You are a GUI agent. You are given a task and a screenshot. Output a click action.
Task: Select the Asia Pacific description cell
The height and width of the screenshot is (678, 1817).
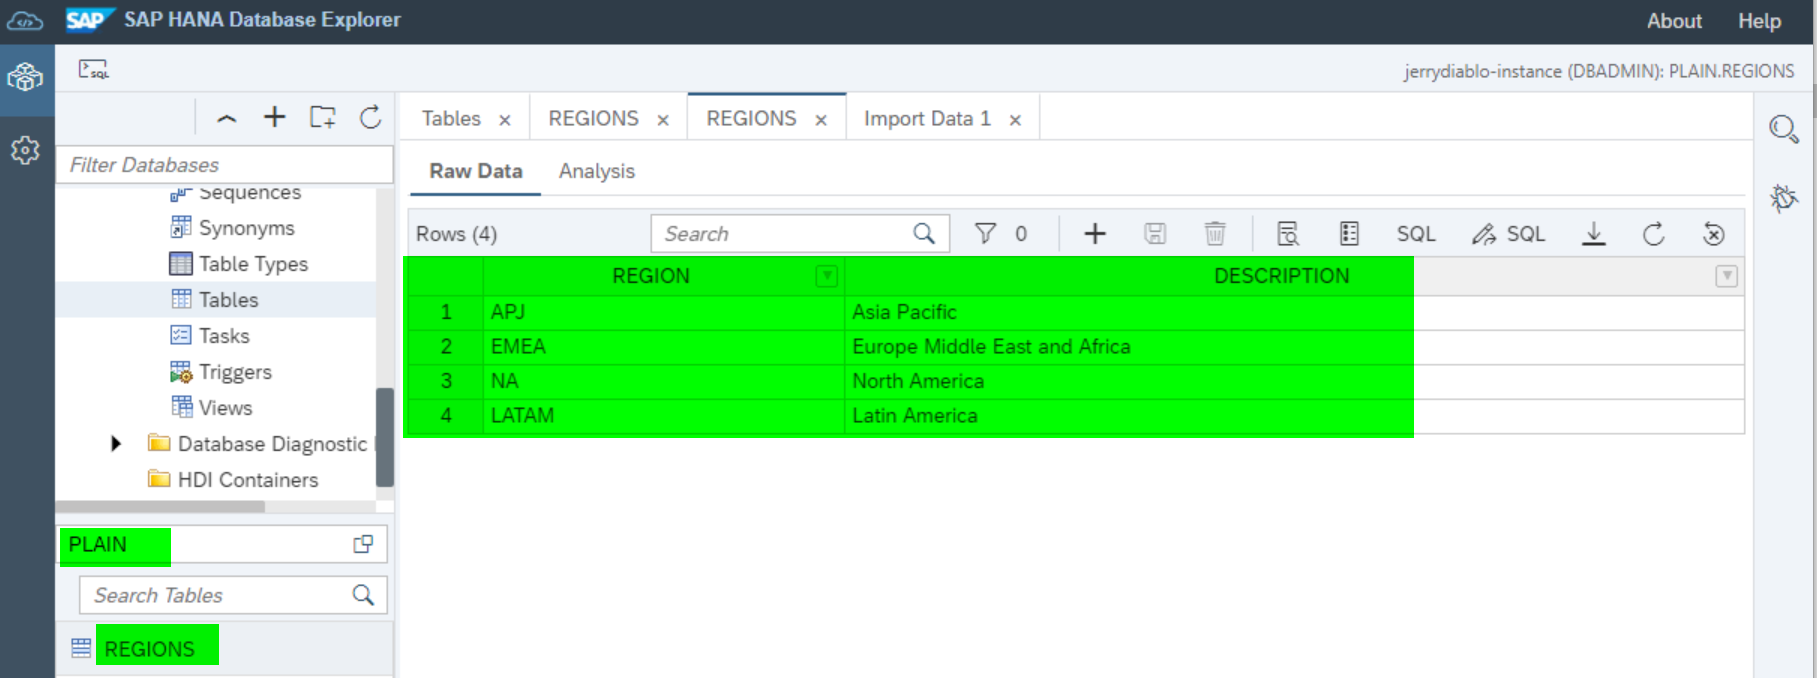pos(1295,312)
